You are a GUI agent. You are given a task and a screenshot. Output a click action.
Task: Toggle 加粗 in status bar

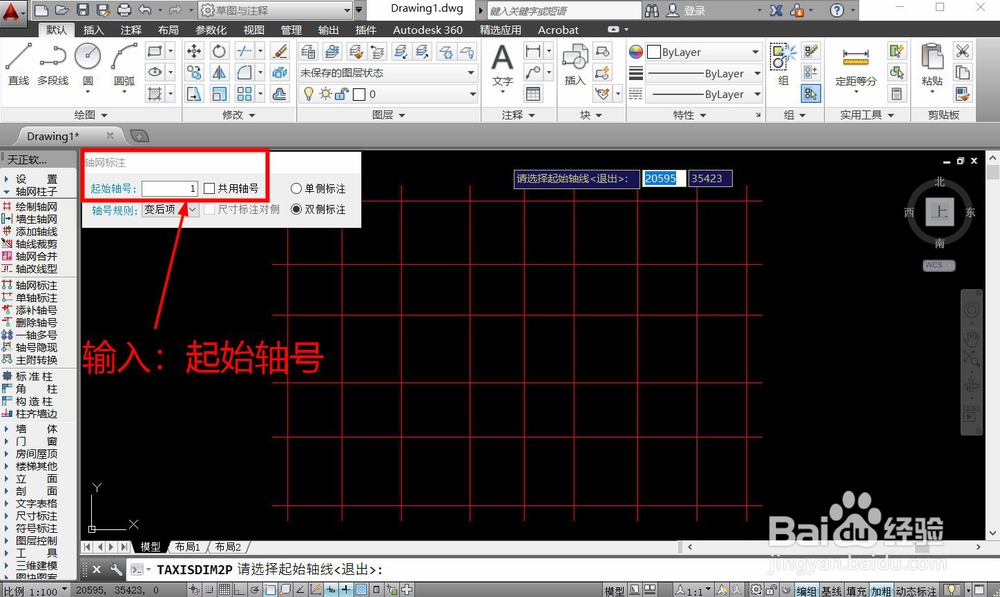click(881, 591)
